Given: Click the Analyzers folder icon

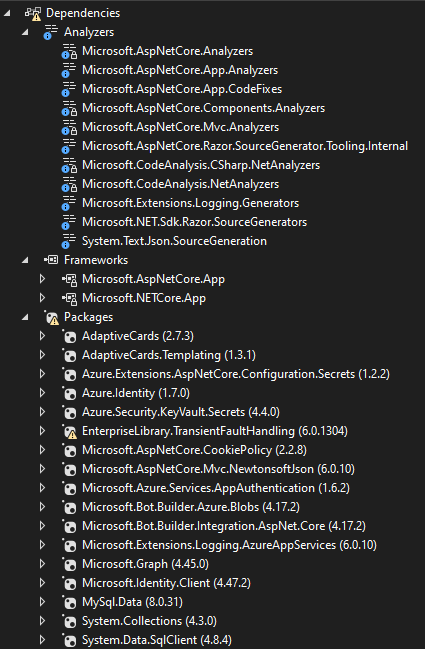Looking at the screenshot, I should [50, 32].
